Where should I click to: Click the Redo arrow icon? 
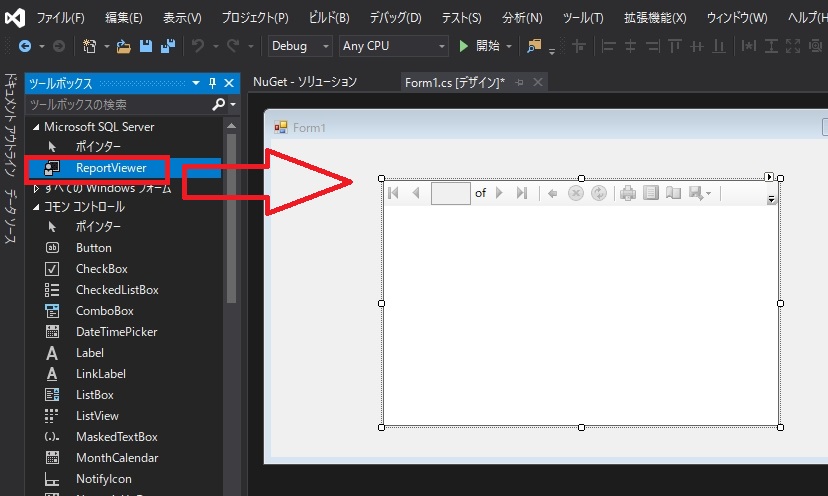point(233,46)
